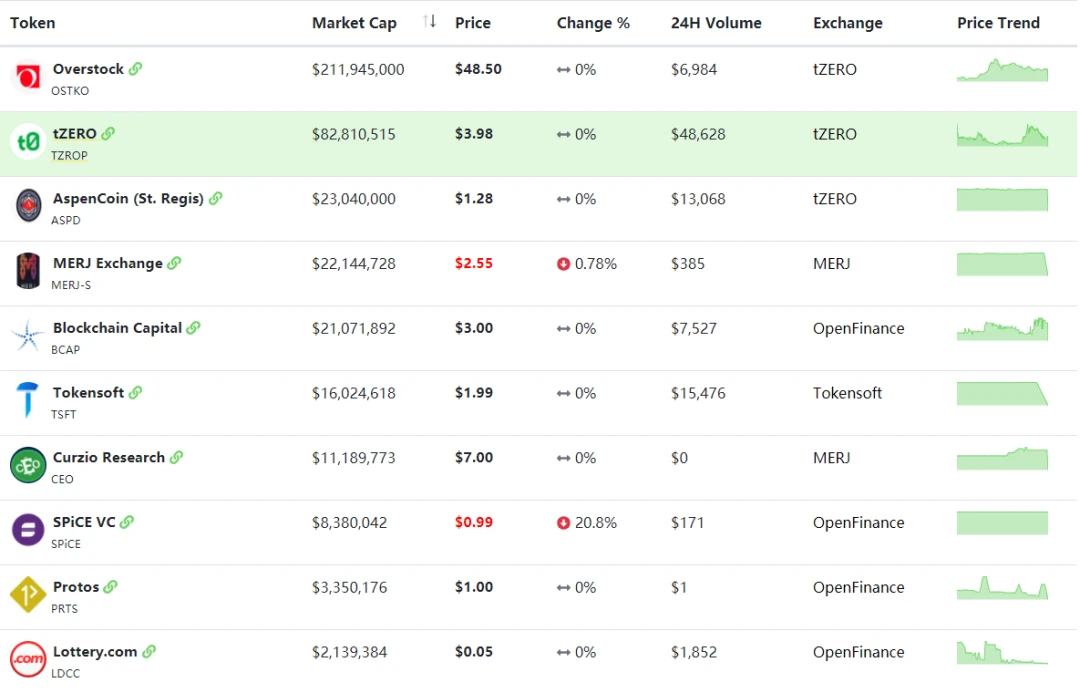
Task: Click the Lottery.com red logo
Action: click(x=28, y=659)
